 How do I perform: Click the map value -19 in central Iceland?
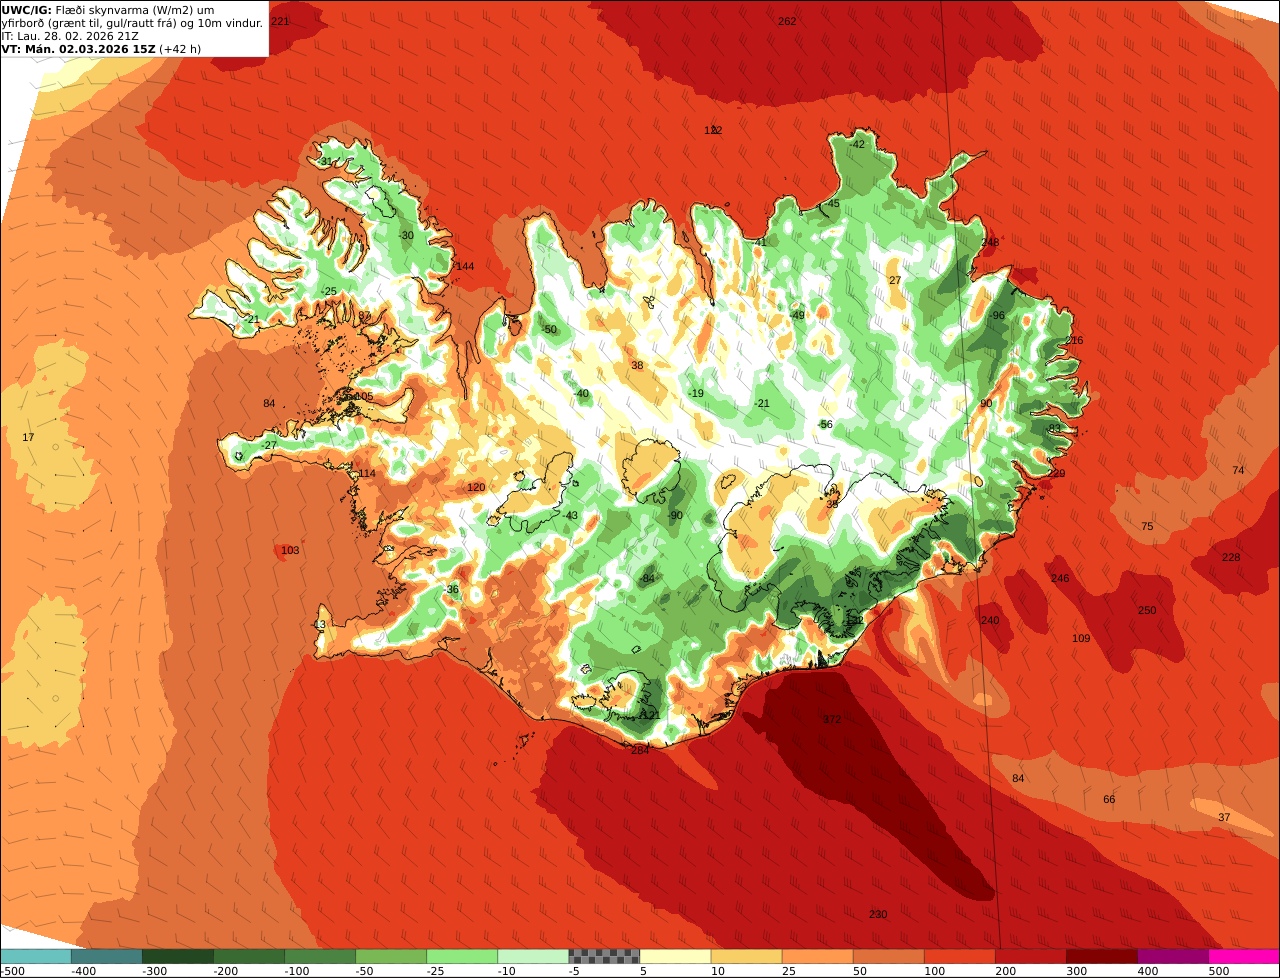[696, 393]
